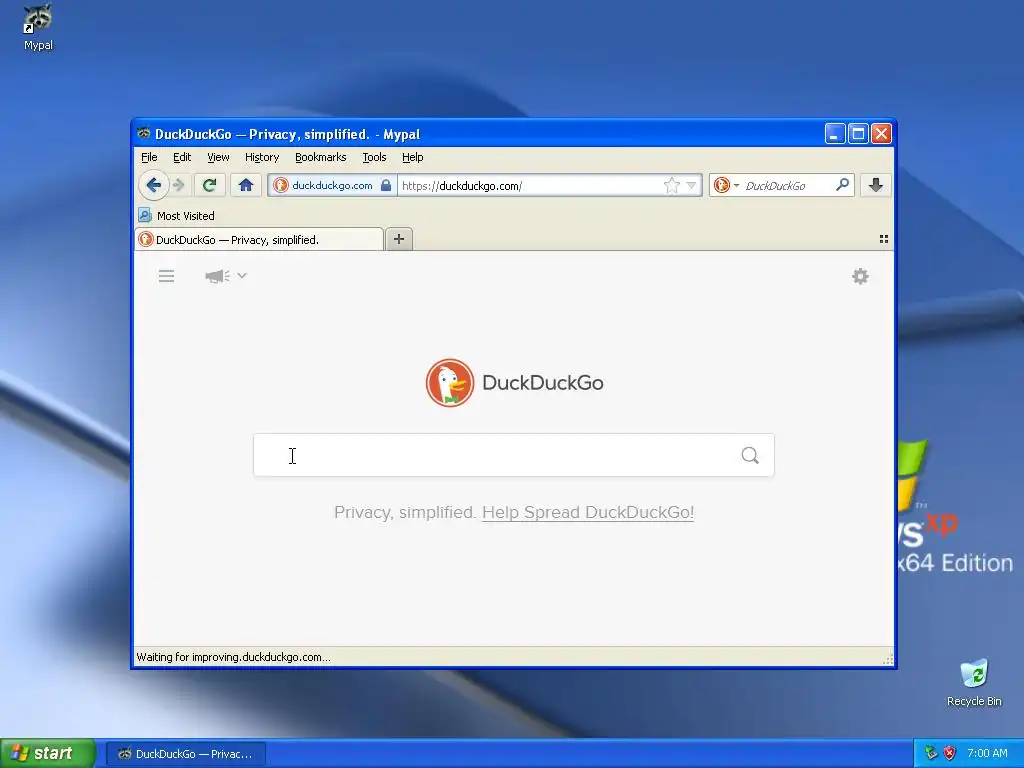Click the duckduckgo.com site identity label
Image resolution: width=1024 pixels, height=768 pixels.
[x=332, y=185]
